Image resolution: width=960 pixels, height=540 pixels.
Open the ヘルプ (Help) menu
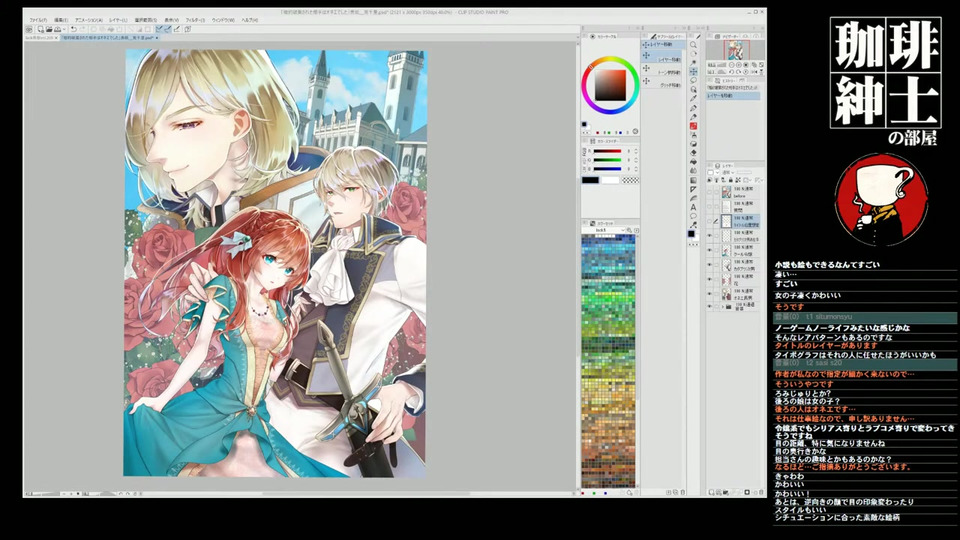(x=249, y=20)
